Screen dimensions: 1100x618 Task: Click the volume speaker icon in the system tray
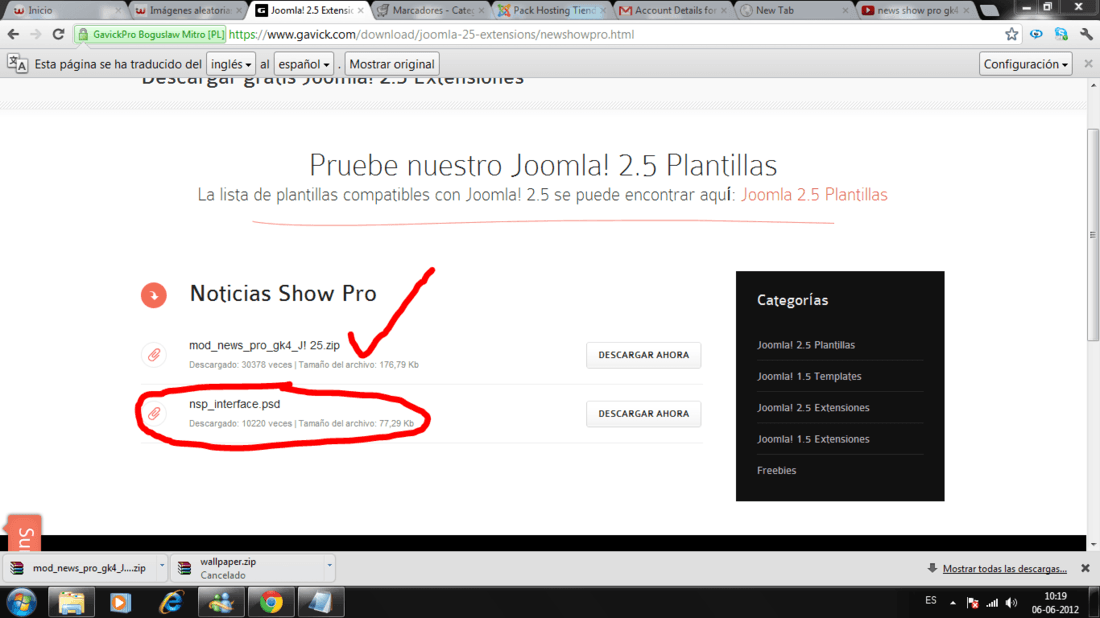click(x=1011, y=603)
